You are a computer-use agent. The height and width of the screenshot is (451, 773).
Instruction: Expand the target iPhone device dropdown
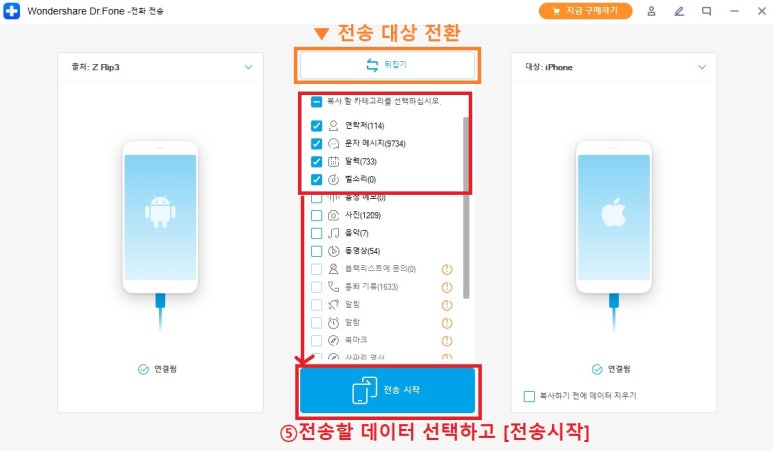702,67
